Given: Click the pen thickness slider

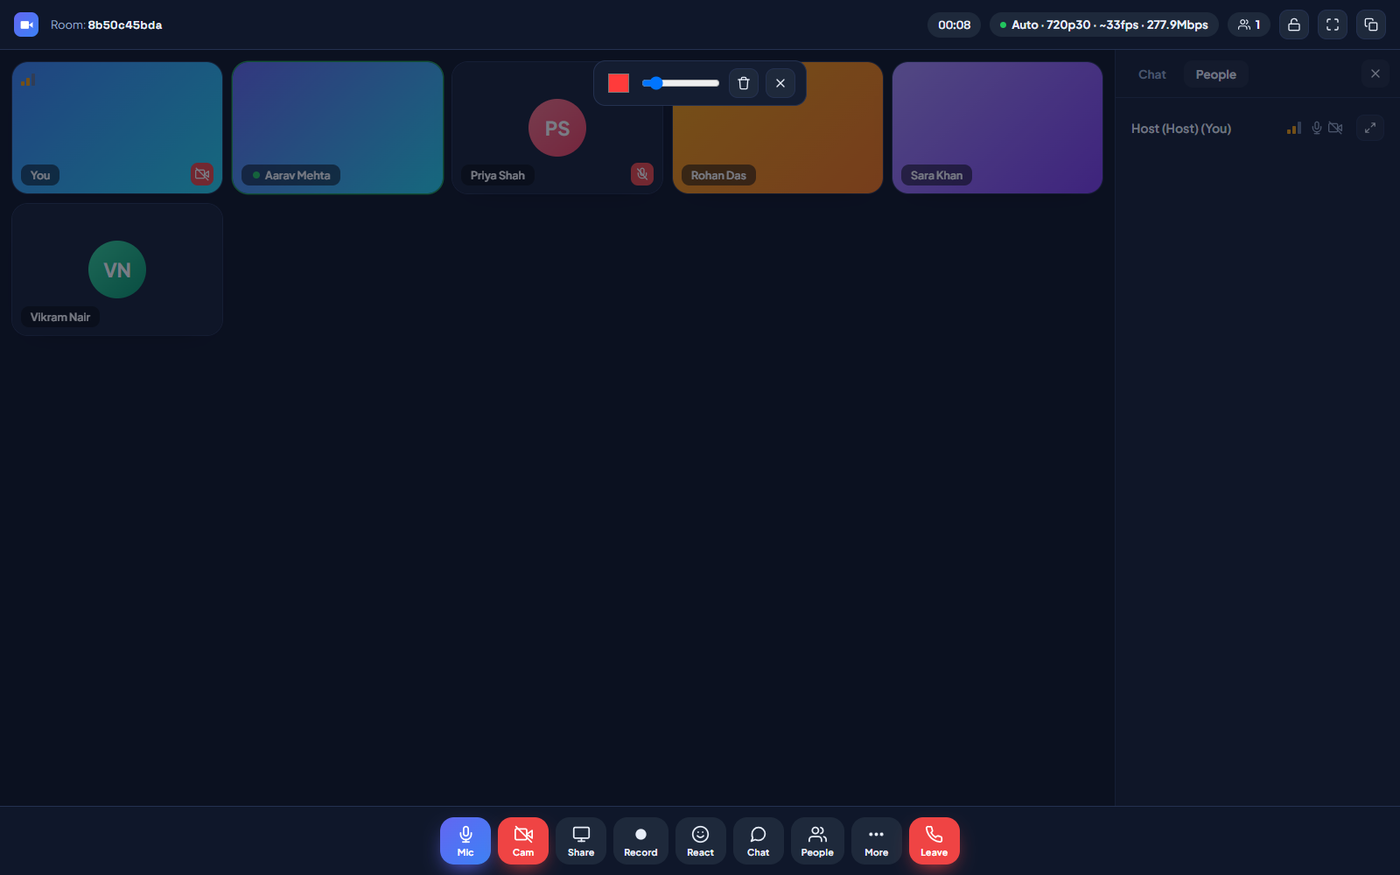Looking at the screenshot, I should tap(681, 83).
